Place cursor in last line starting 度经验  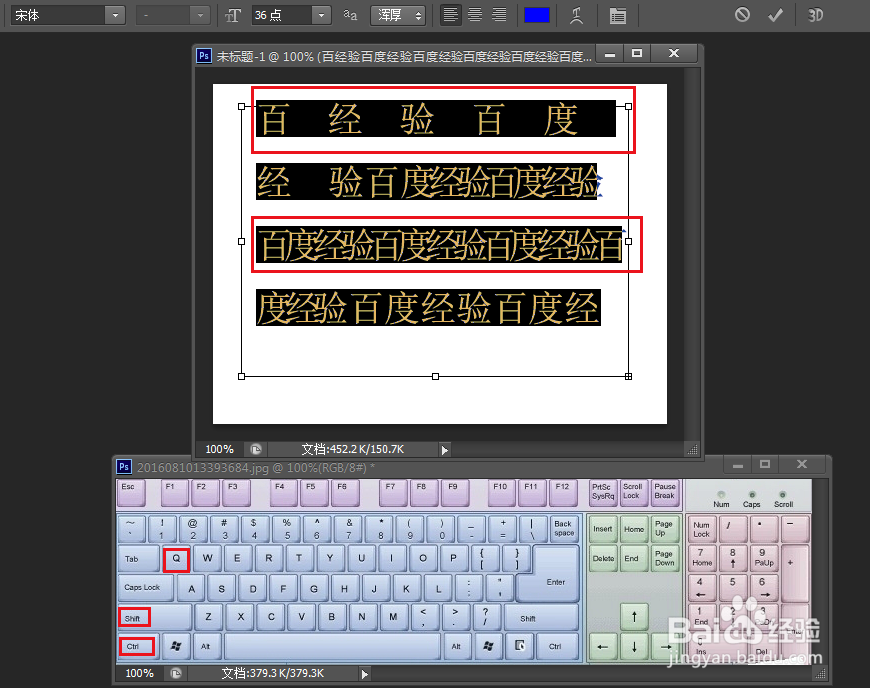428,308
